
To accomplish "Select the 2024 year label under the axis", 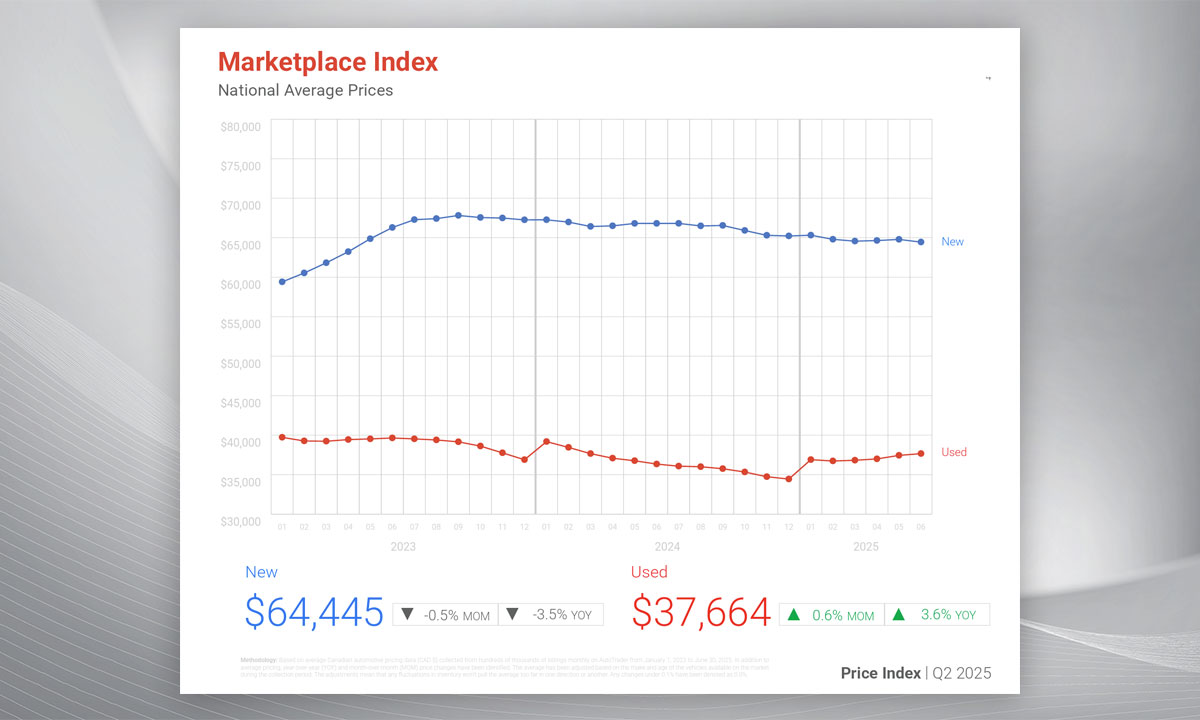I will pos(667,547).
